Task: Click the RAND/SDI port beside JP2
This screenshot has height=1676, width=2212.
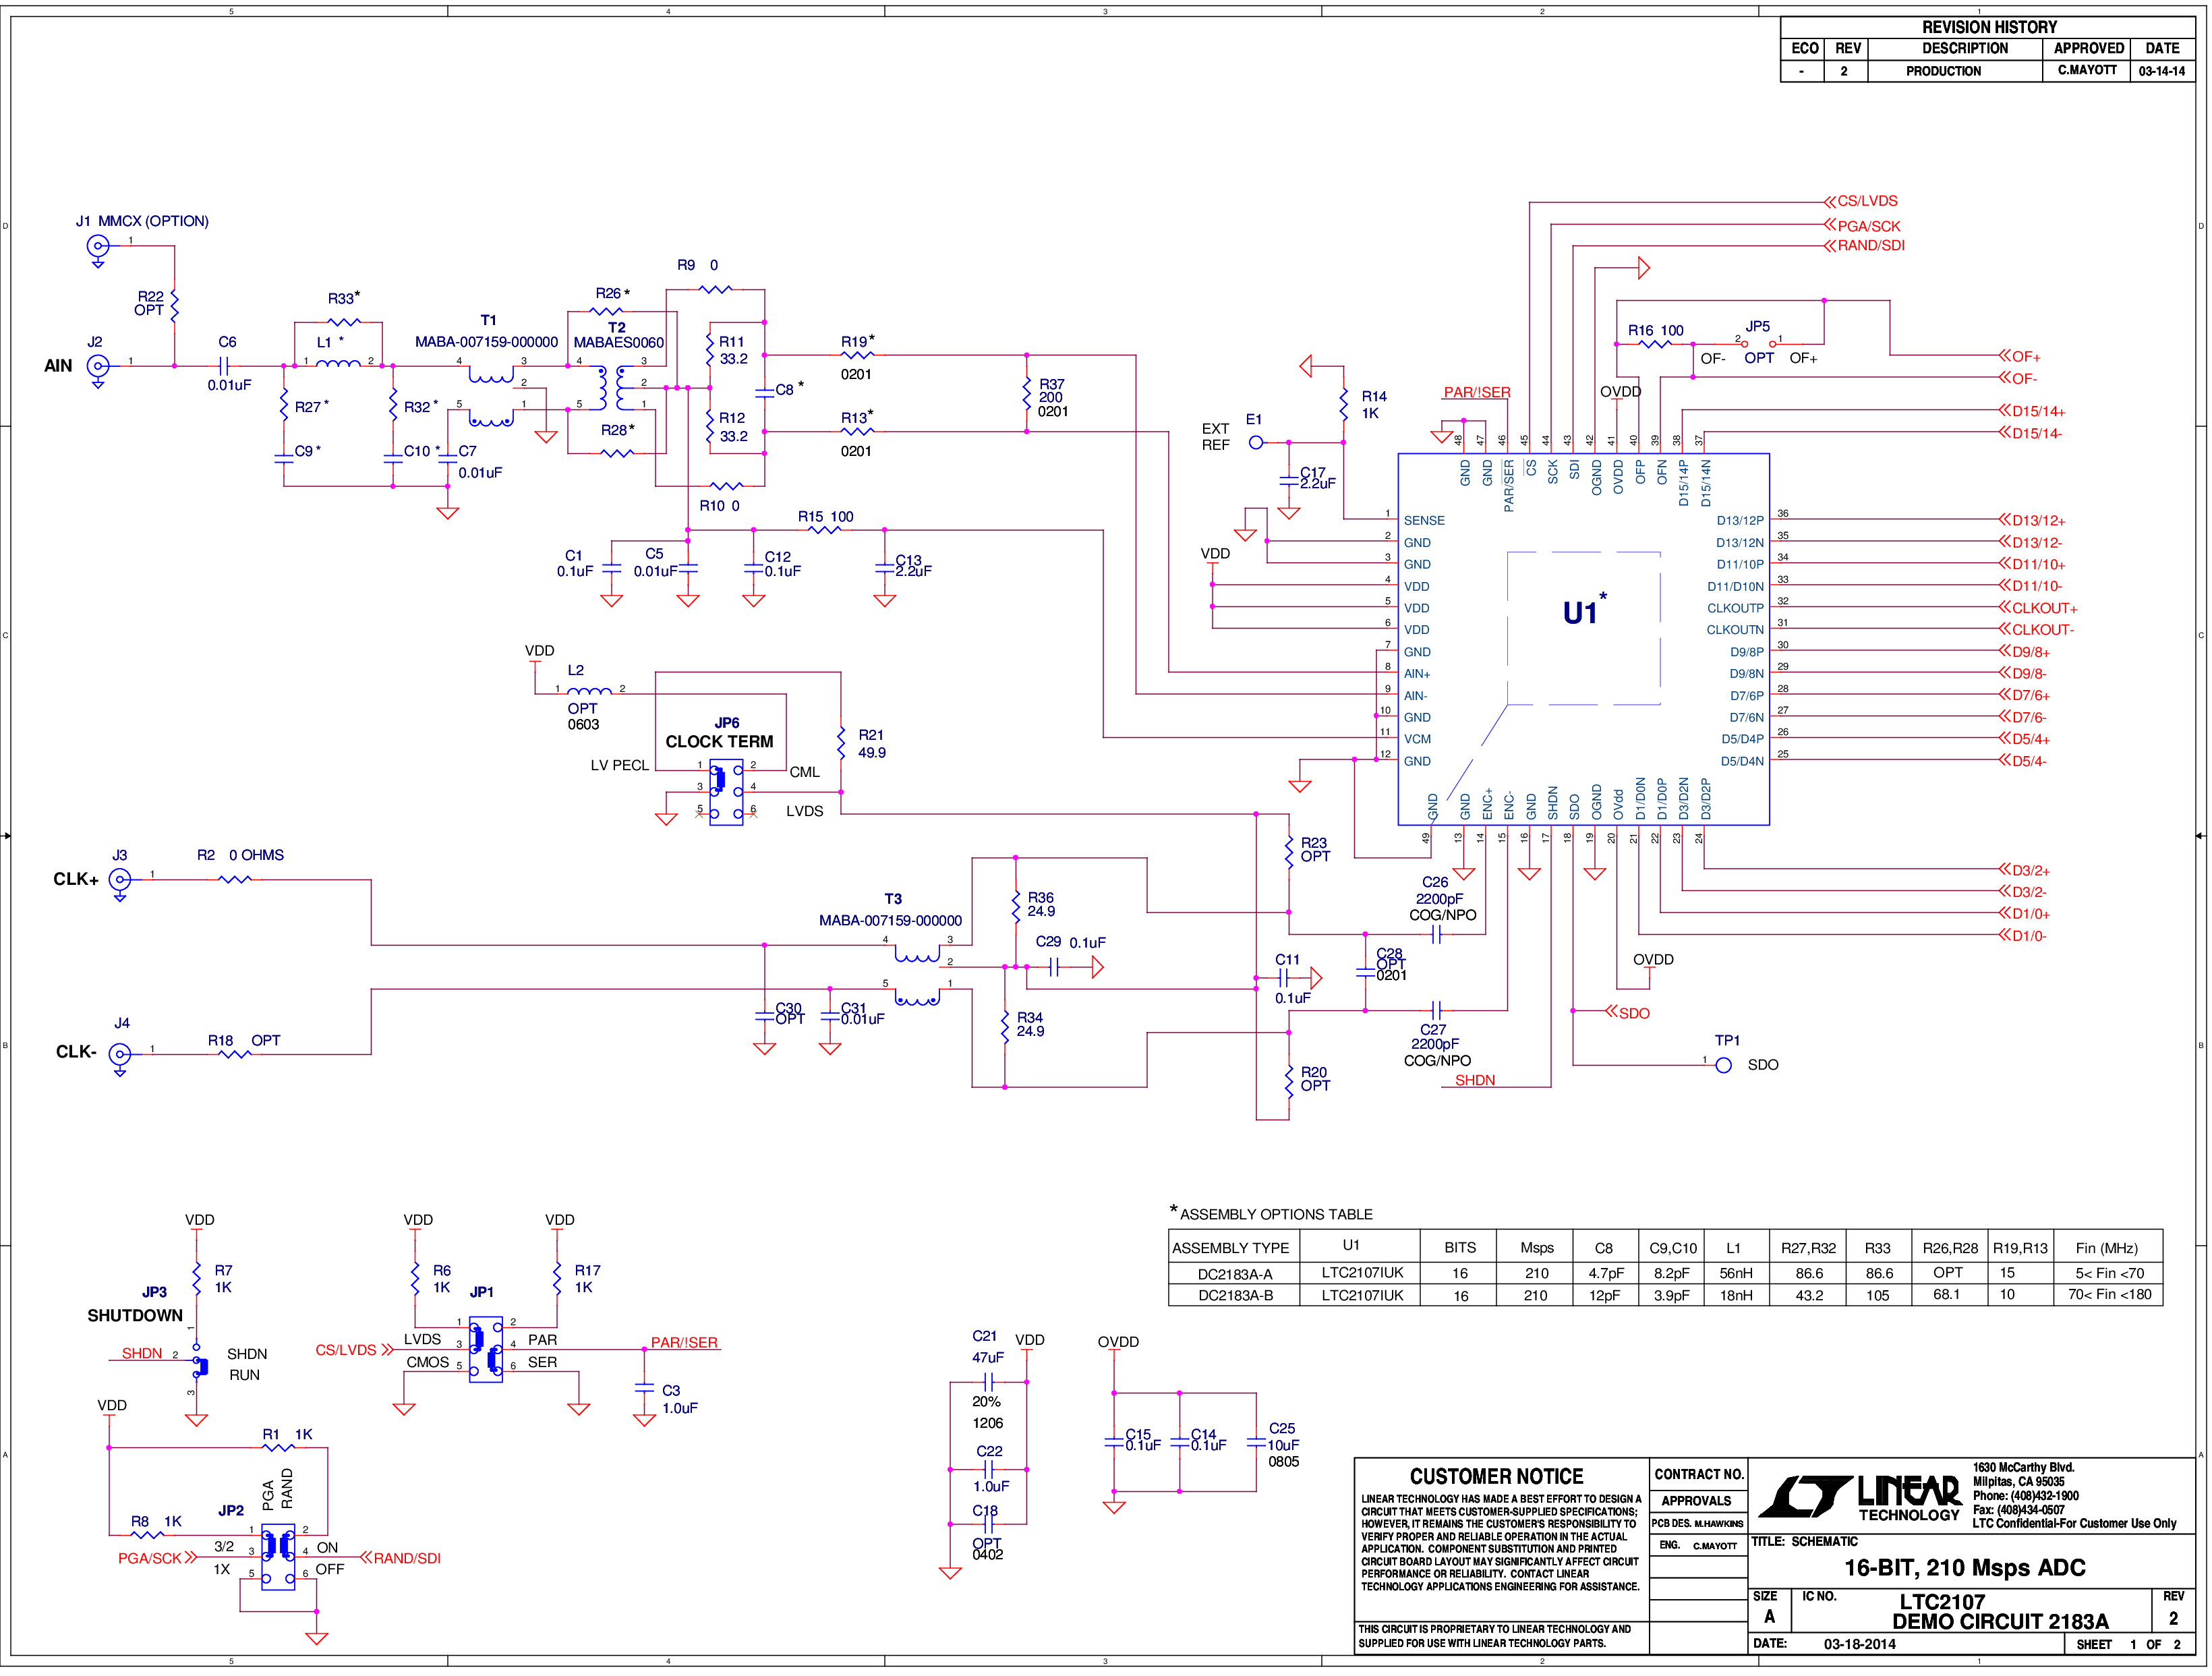Action: click(x=400, y=1558)
